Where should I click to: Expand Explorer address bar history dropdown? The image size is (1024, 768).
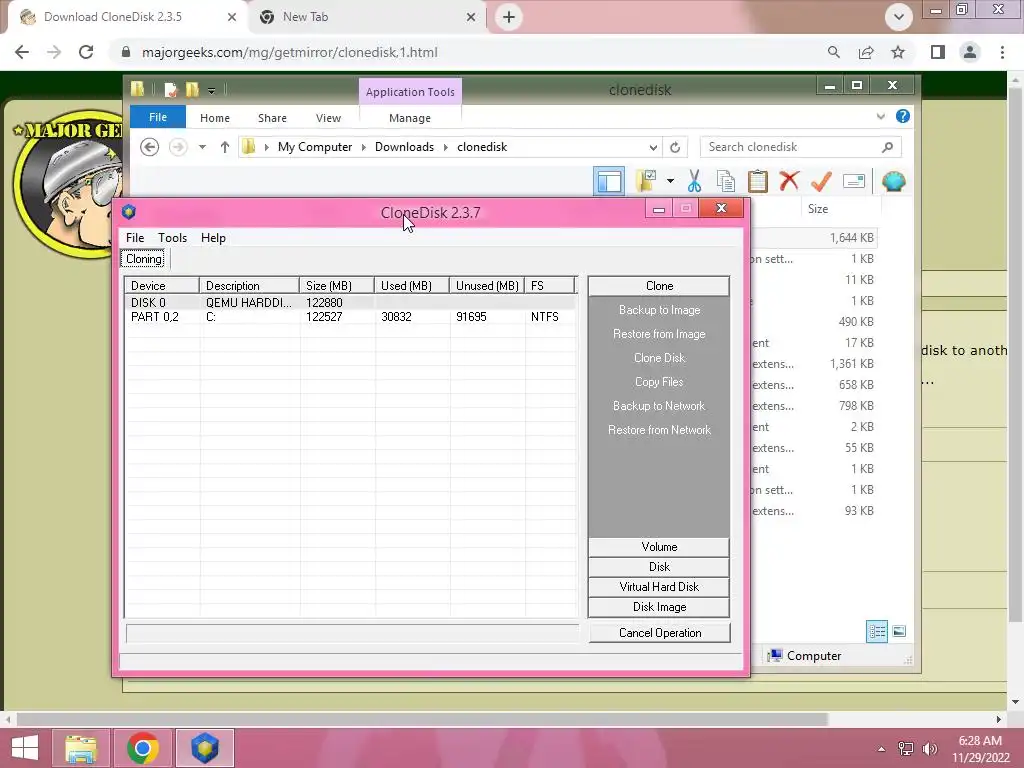653,147
